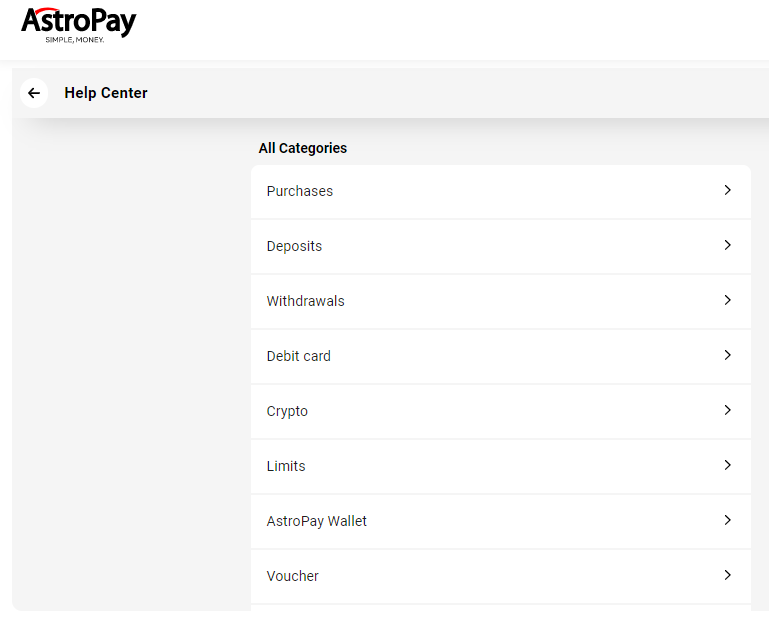
Task: Click the AstroPay Wallet row arrow
Action: [x=727, y=520]
